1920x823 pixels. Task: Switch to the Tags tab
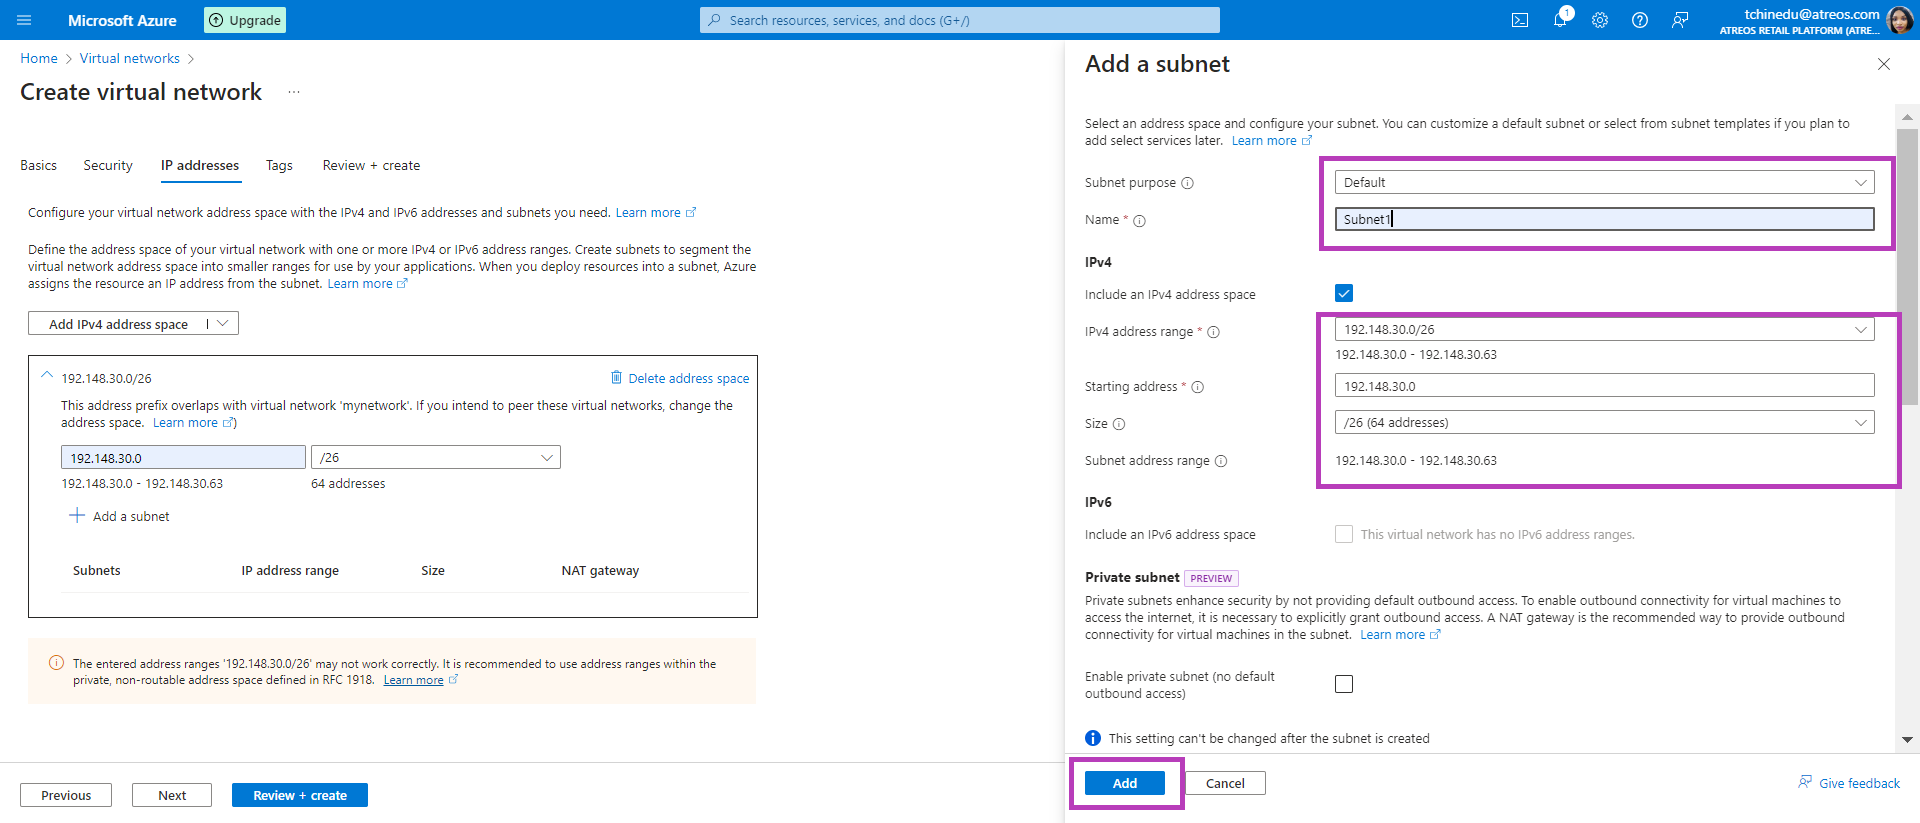279,165
